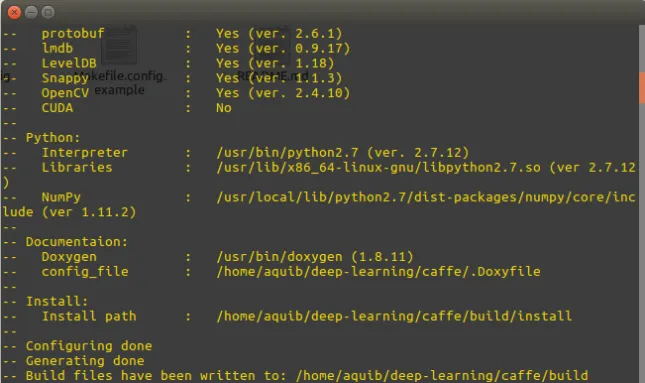Minimize the terminal window
The height and width of the screenshot is (383, 645).
point(31,12)
